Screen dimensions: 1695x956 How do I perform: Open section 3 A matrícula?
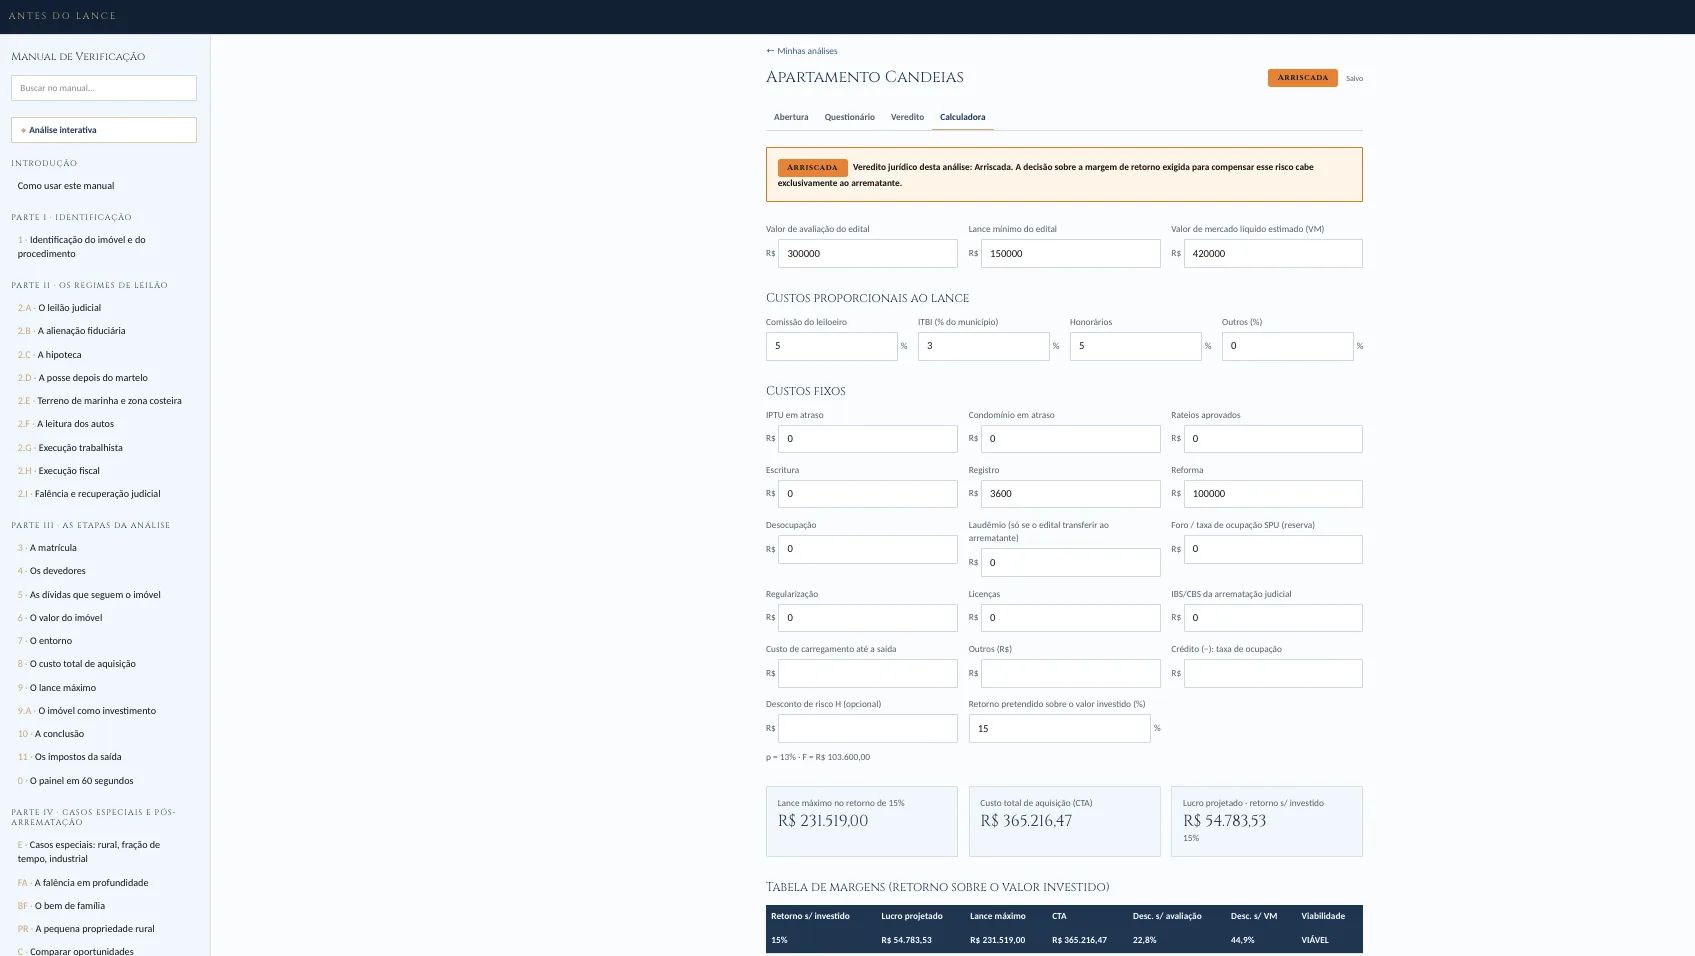coord(47,548)
